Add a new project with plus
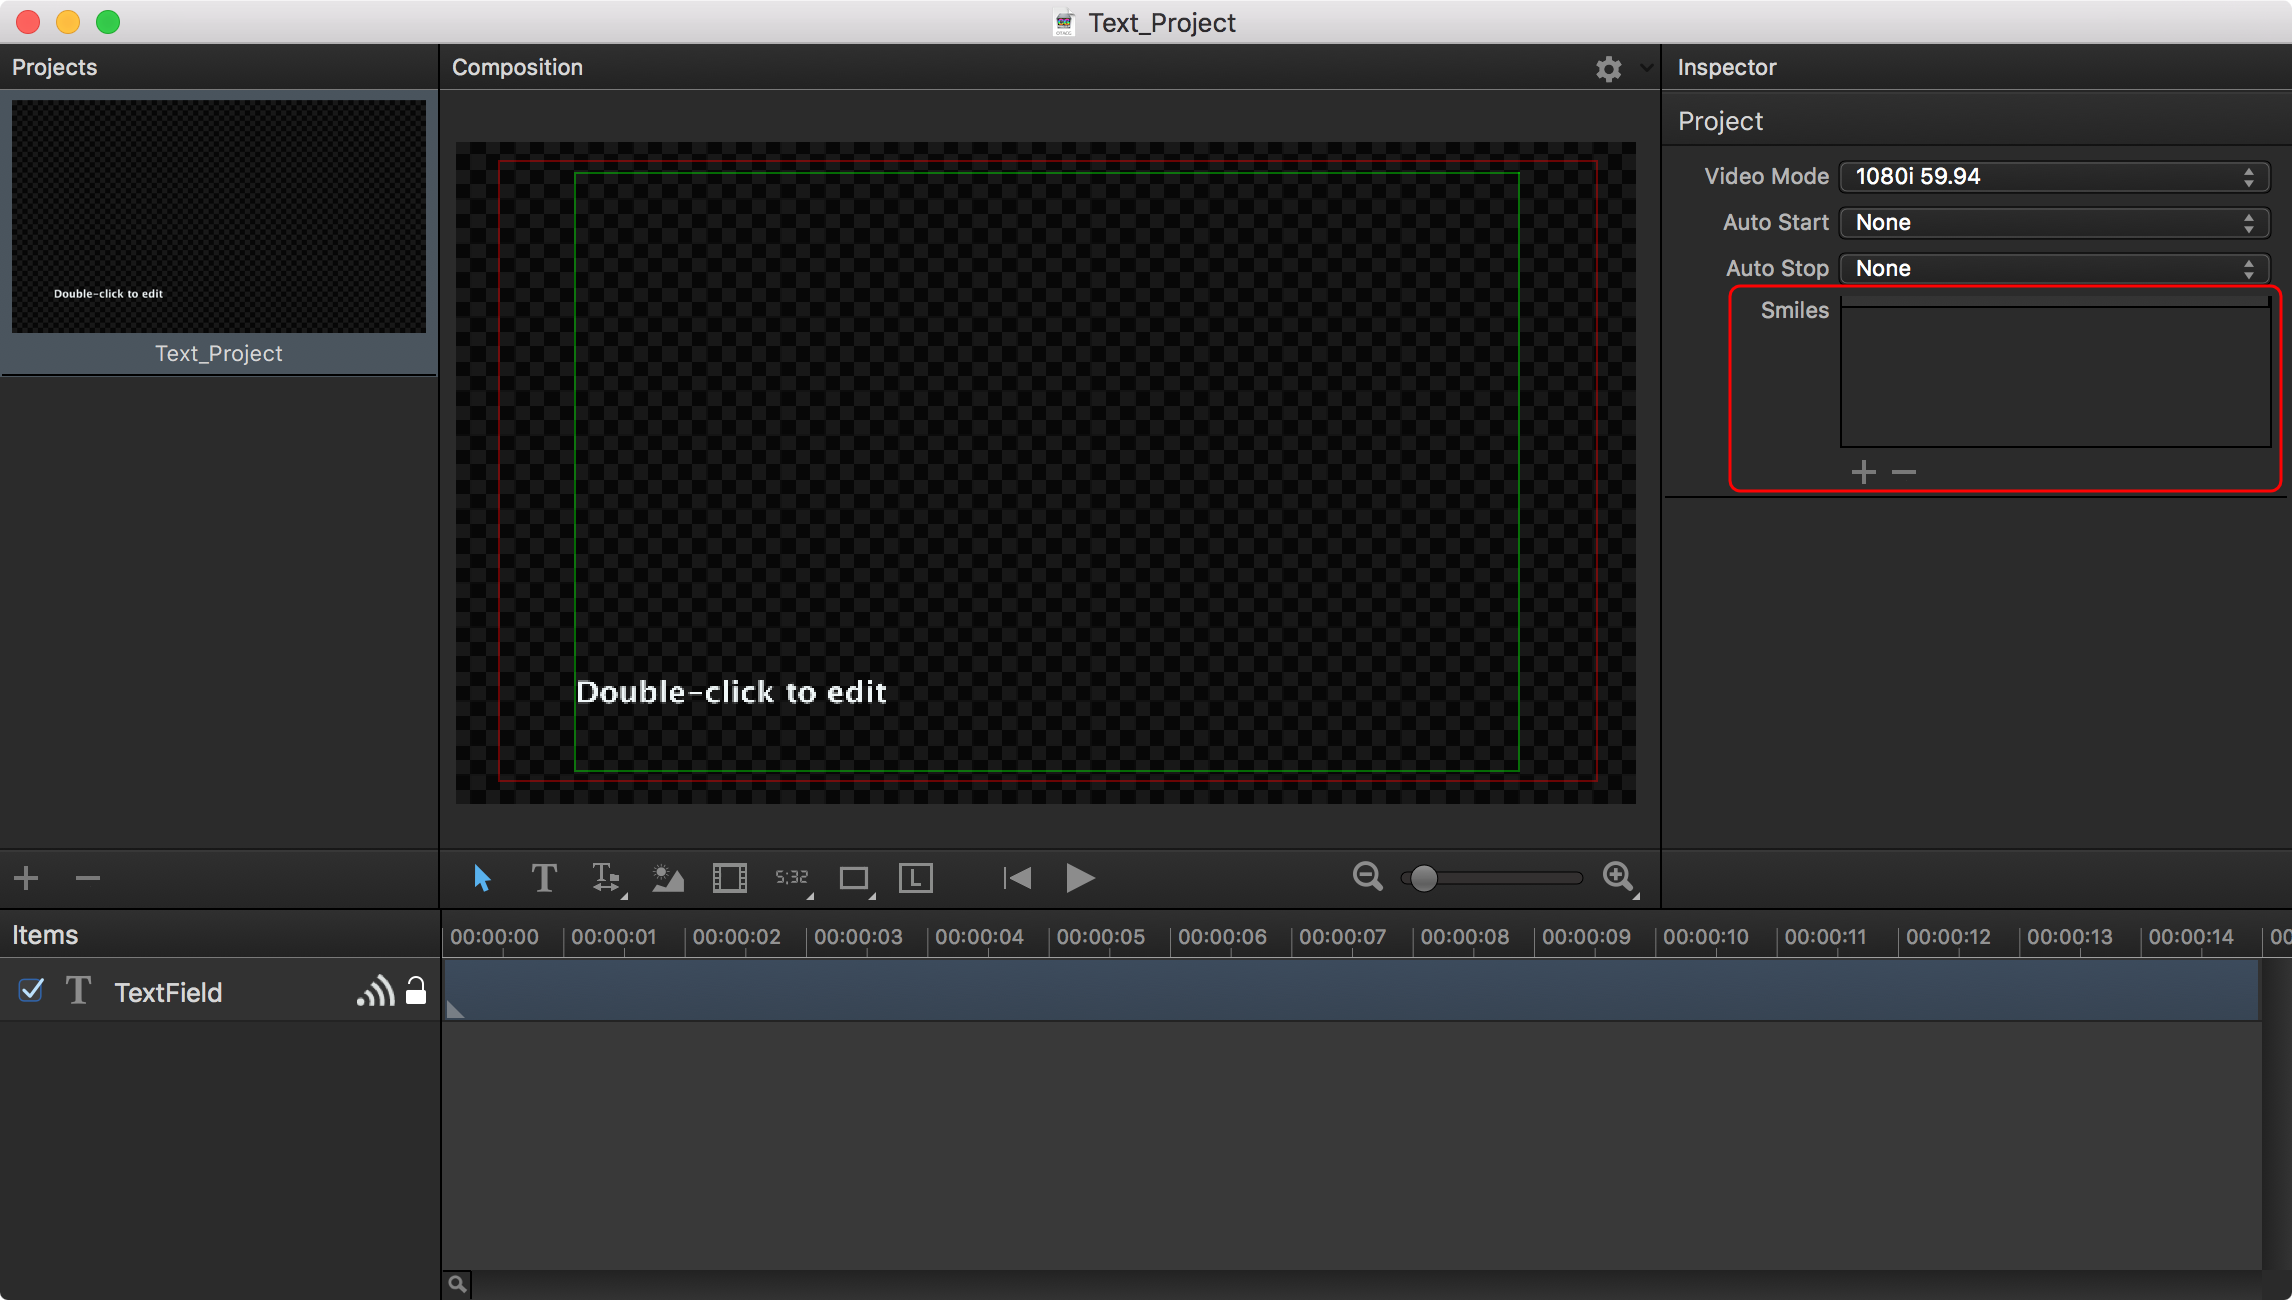Viewport: 2292px width, 1300px height. tap(26, 878)
